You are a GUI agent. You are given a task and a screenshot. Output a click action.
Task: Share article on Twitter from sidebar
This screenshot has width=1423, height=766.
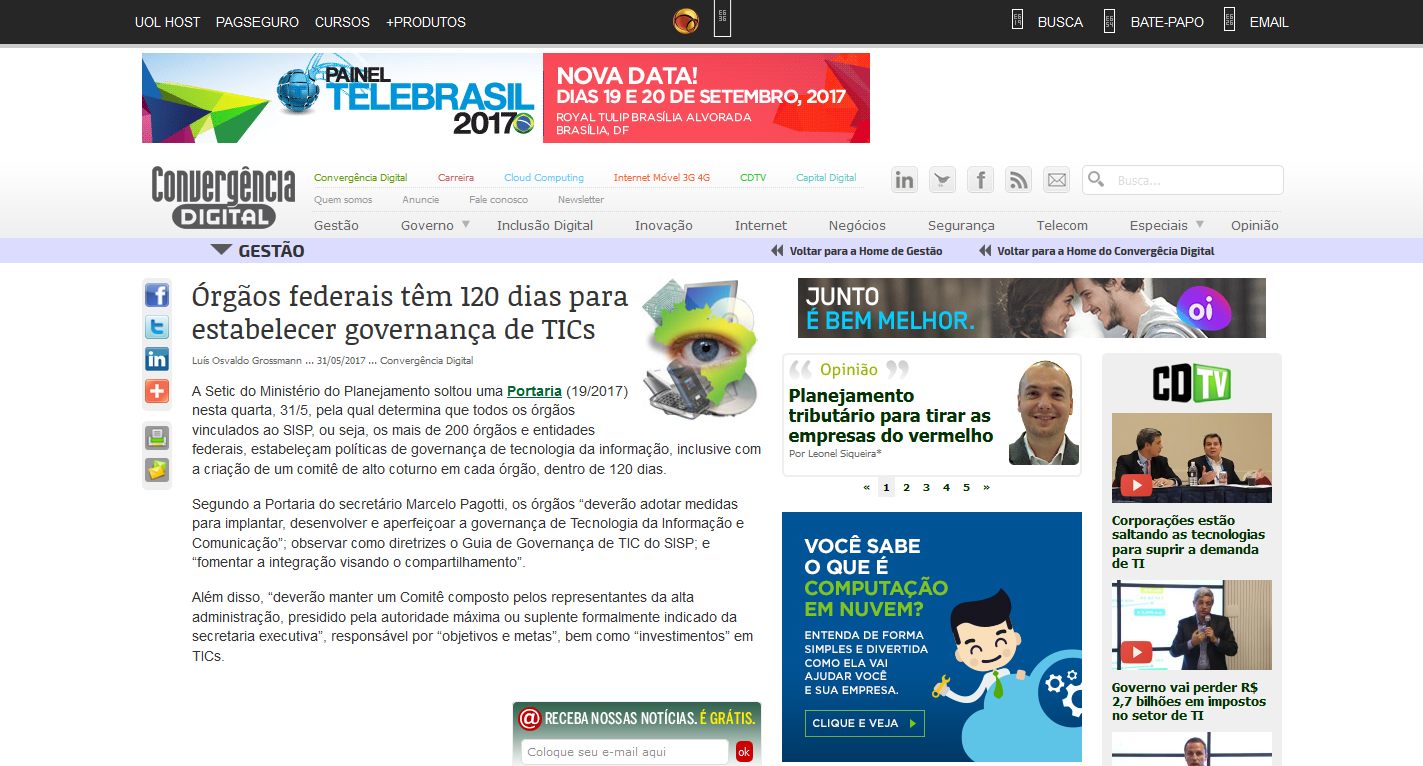157,327
